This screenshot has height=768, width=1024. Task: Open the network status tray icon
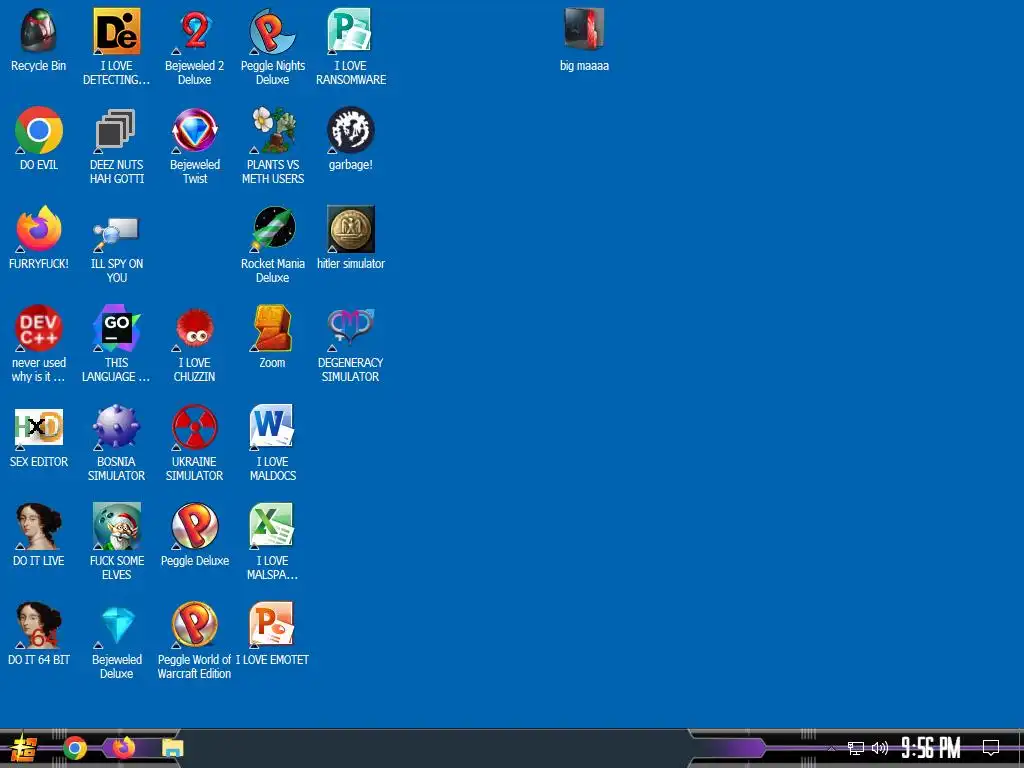856,748
